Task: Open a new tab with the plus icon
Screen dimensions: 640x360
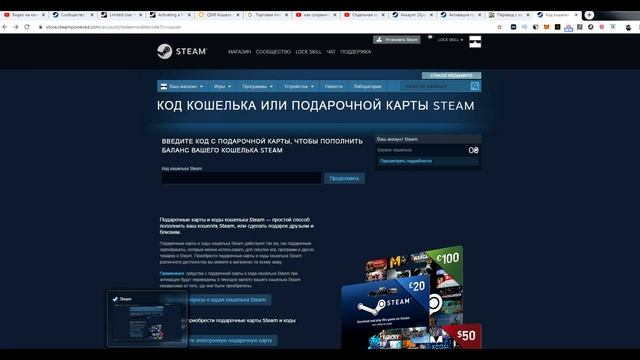Action: click(589, 15)
